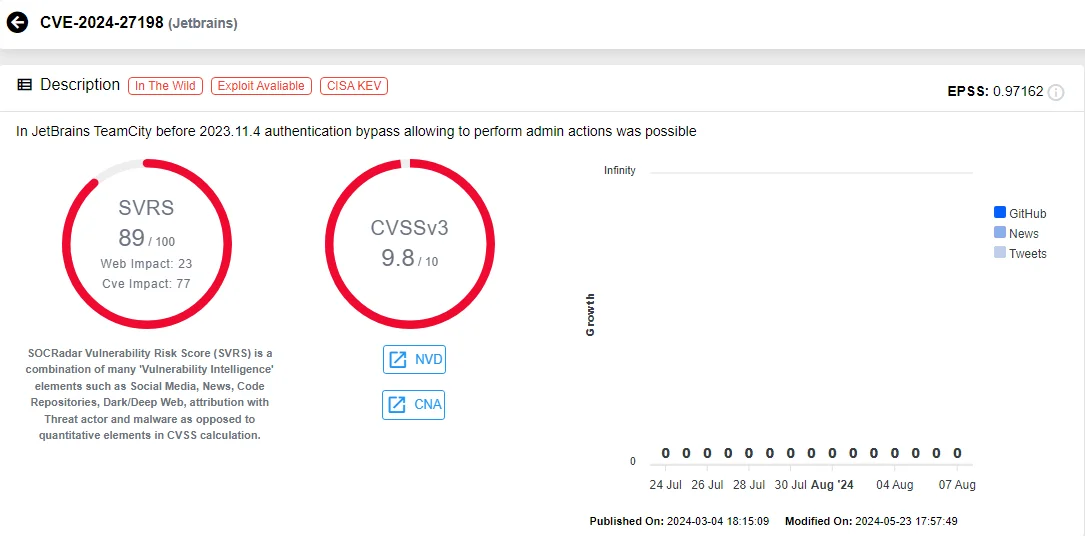Toggle GitHub series in chart legend
The width and height of the screenshot is (1085, 536).
point(1020,214)
